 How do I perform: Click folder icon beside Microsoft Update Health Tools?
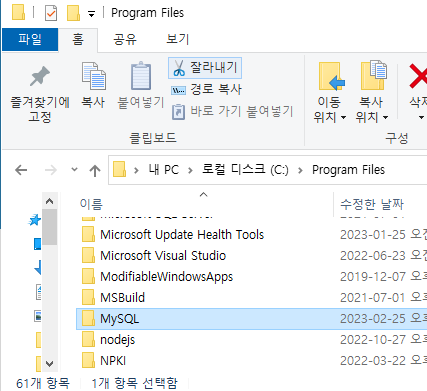88,234
